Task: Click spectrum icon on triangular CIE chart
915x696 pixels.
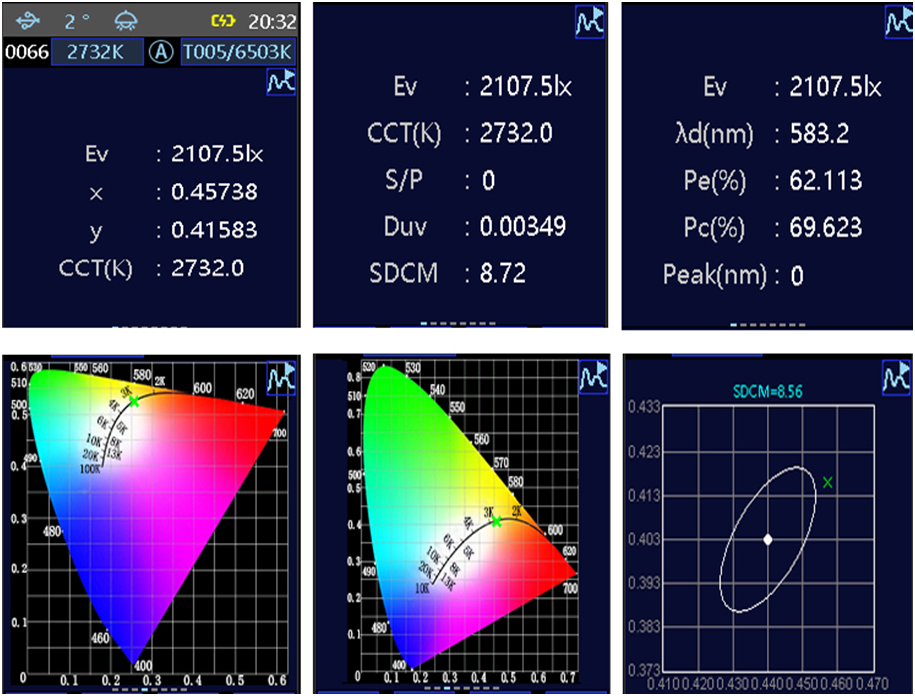Action: [x=280, y=377]
